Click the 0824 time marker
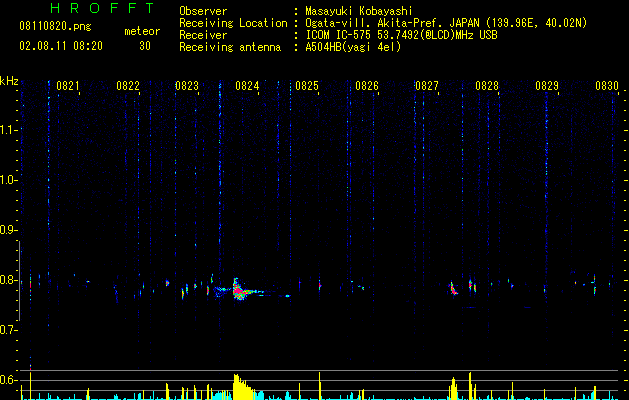629x400 pixels. 247,86
